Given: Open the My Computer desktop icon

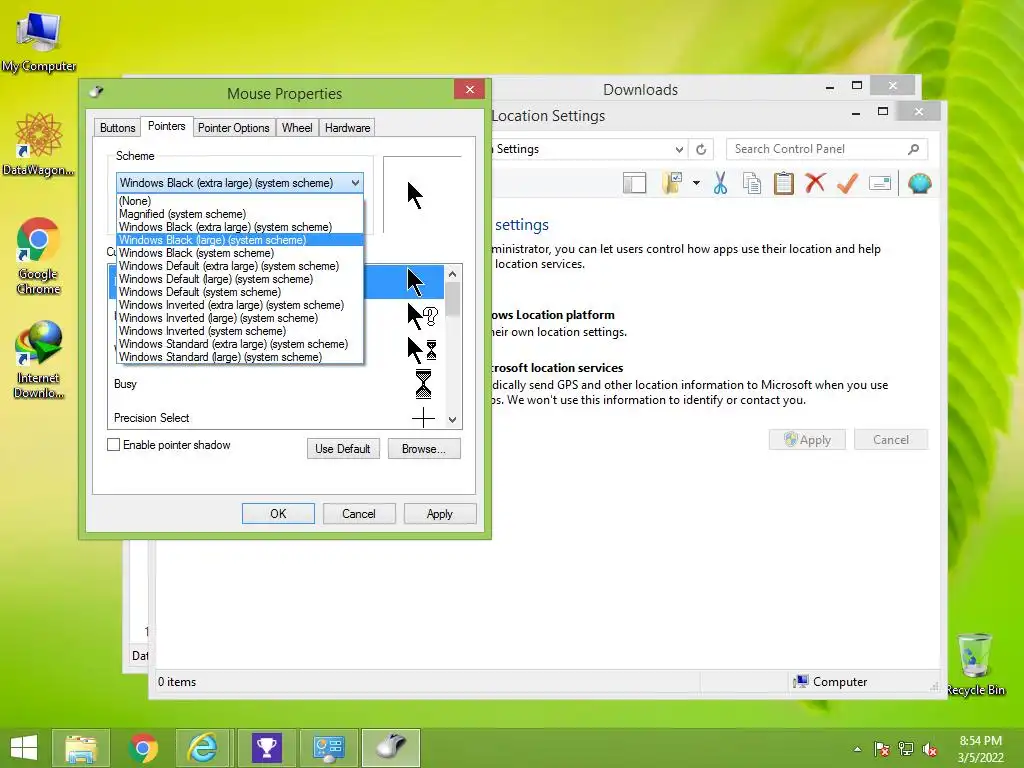Looking at the screenshot, I should pyautogui.click(x=39, y=42).
